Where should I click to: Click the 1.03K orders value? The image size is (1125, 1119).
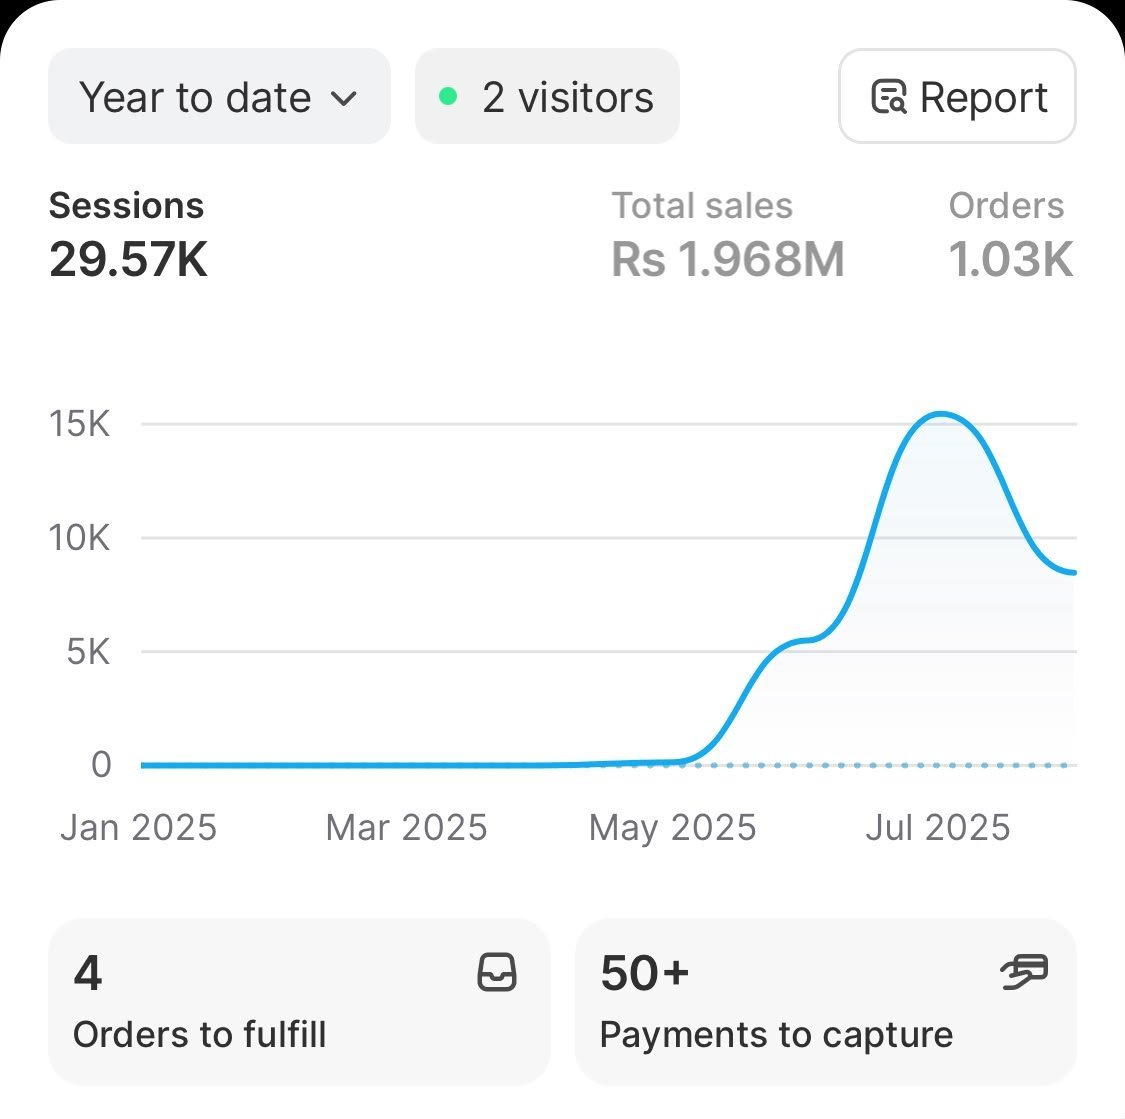click(1011, 259)
